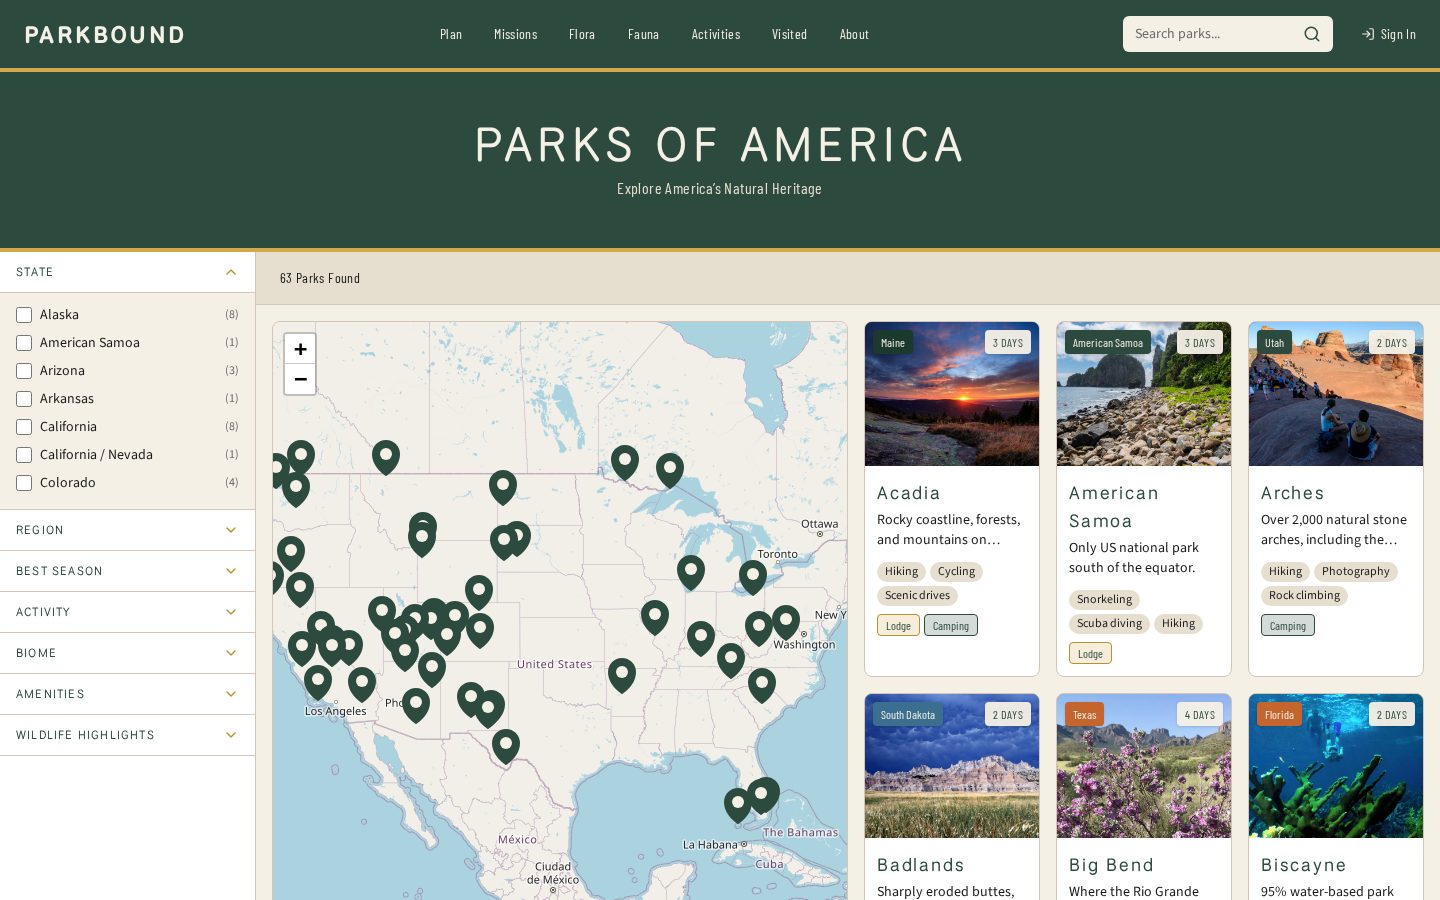This screenshot has width=1440, height=900.
Task: Click the Texas state label
Action: coord(1085,715)
